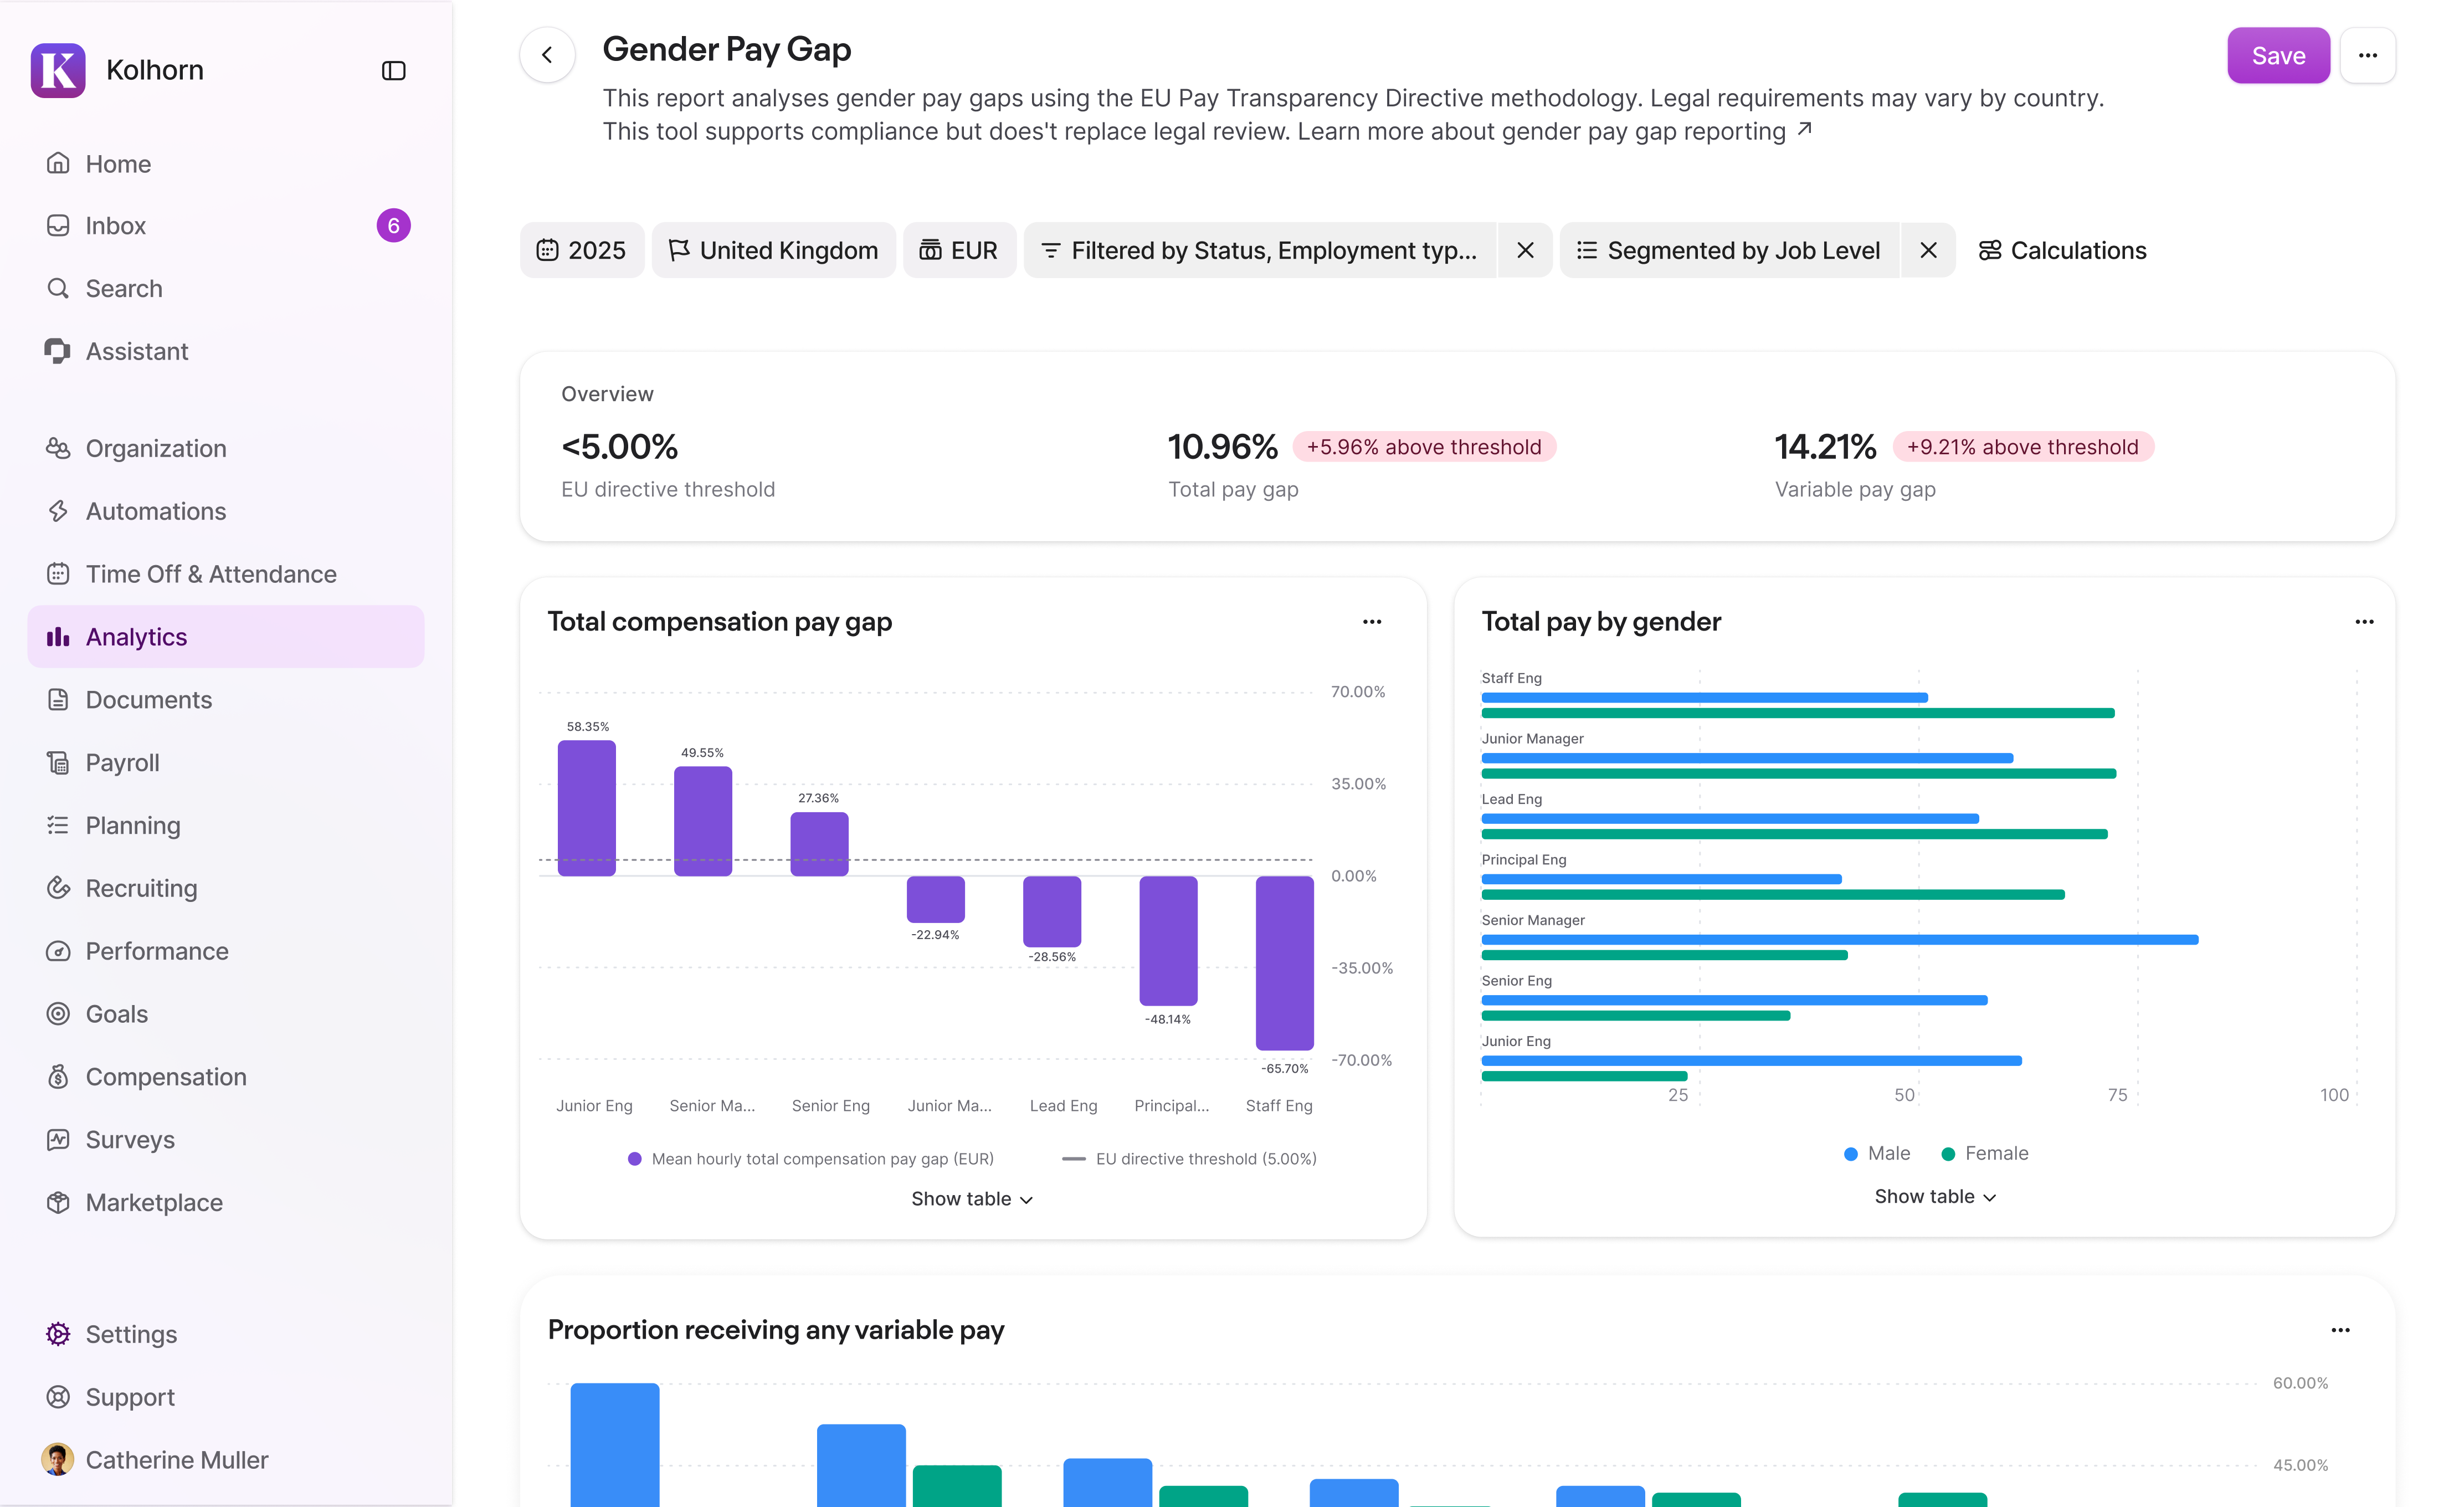Viewport: 2464px width, 1507px height.
Task: Click the Marketplace box icon
Action: pyautogui.click(x=58, y=1203)
